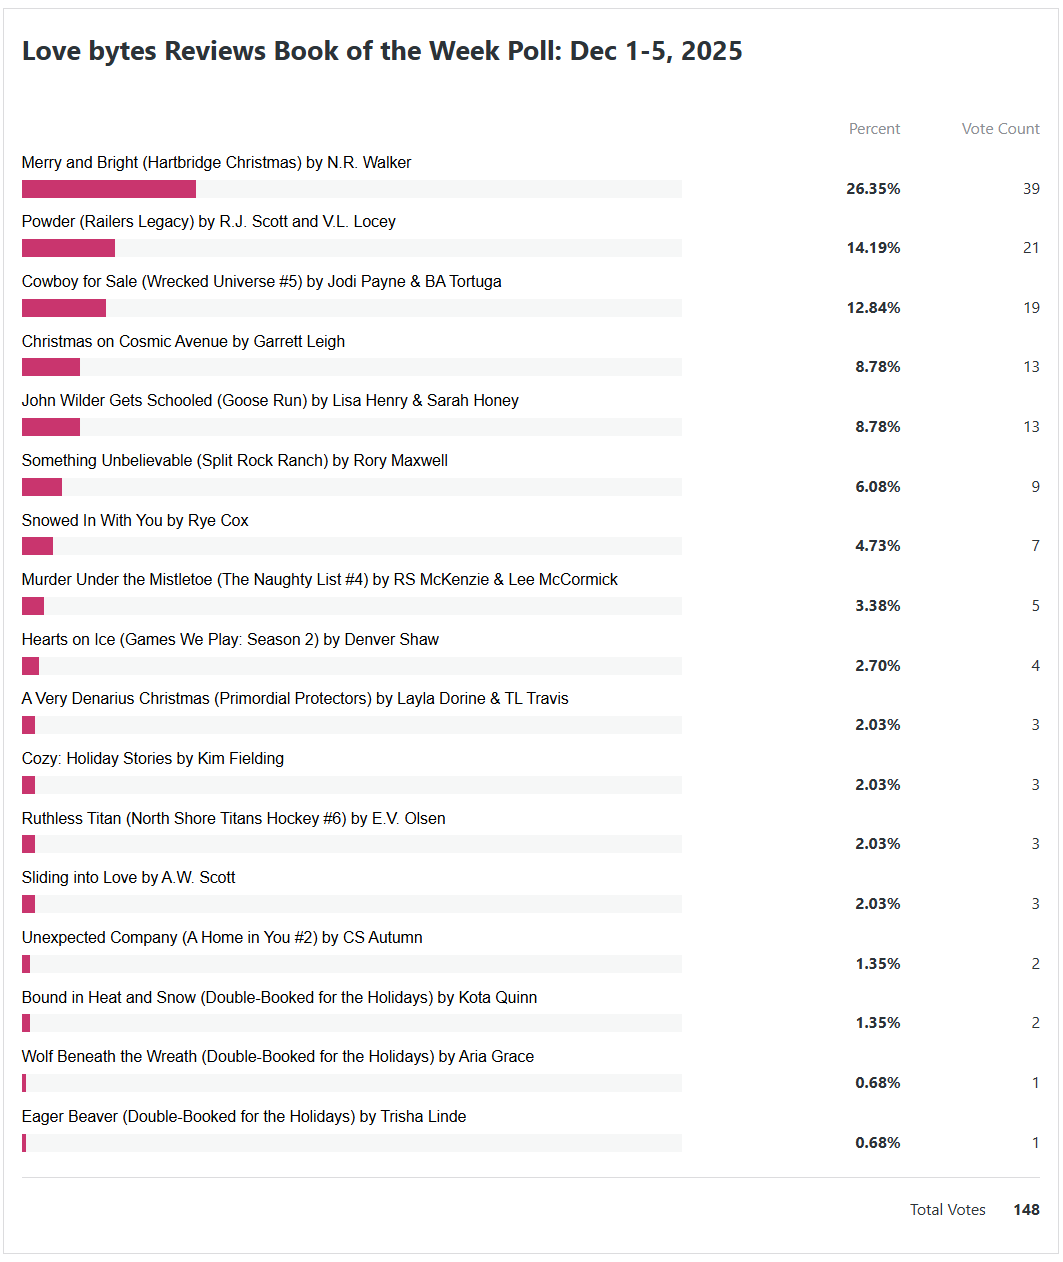Viewport: 1063px width, 1262px height.
Task: Click the Ruthless Titan entry label
Action: [x=233, y=818]
